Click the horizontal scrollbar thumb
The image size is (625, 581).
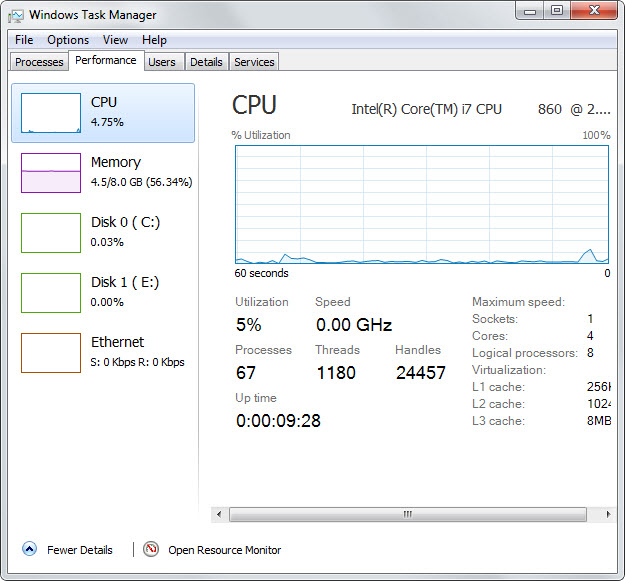pyautogui.click(x=408, y=514)
